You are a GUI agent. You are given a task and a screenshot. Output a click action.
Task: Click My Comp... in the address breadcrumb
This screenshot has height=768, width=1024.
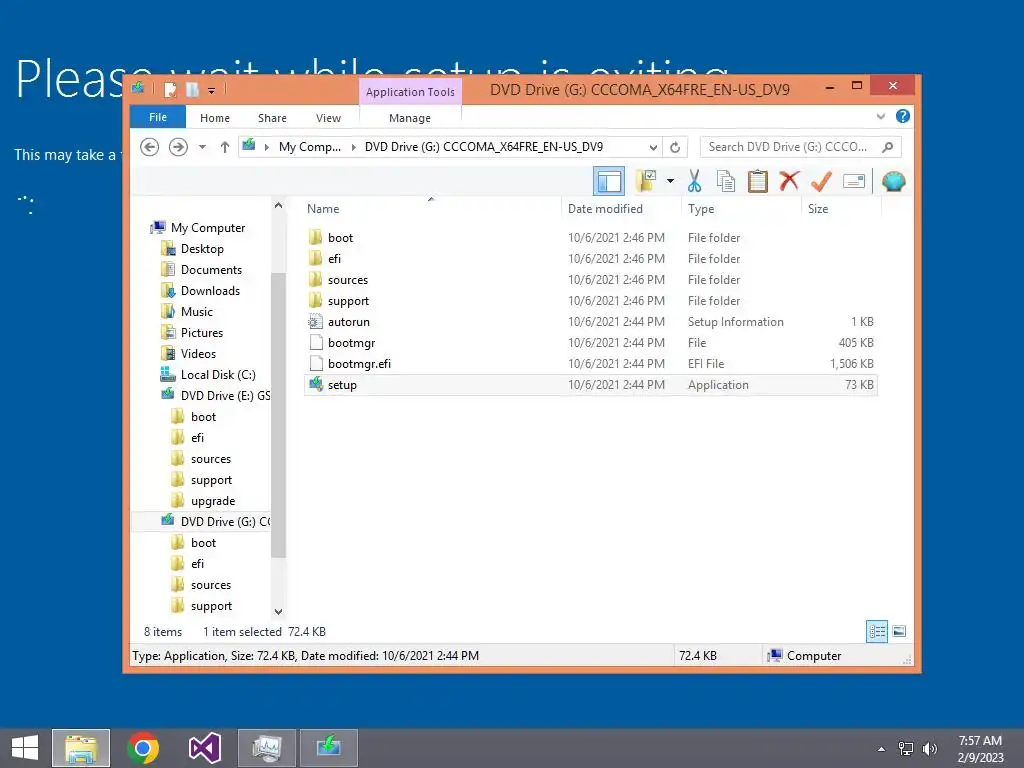tap(310, 147)
